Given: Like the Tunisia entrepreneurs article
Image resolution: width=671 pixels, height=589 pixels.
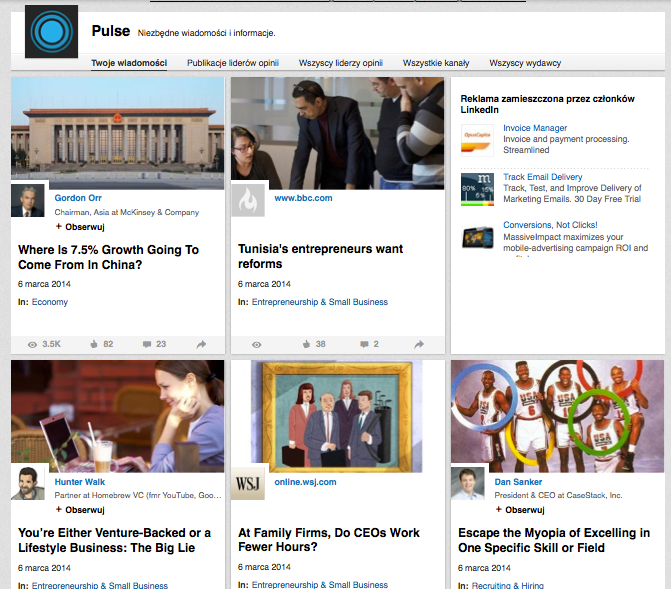Looking at the screenshot, I should (306, 344).
